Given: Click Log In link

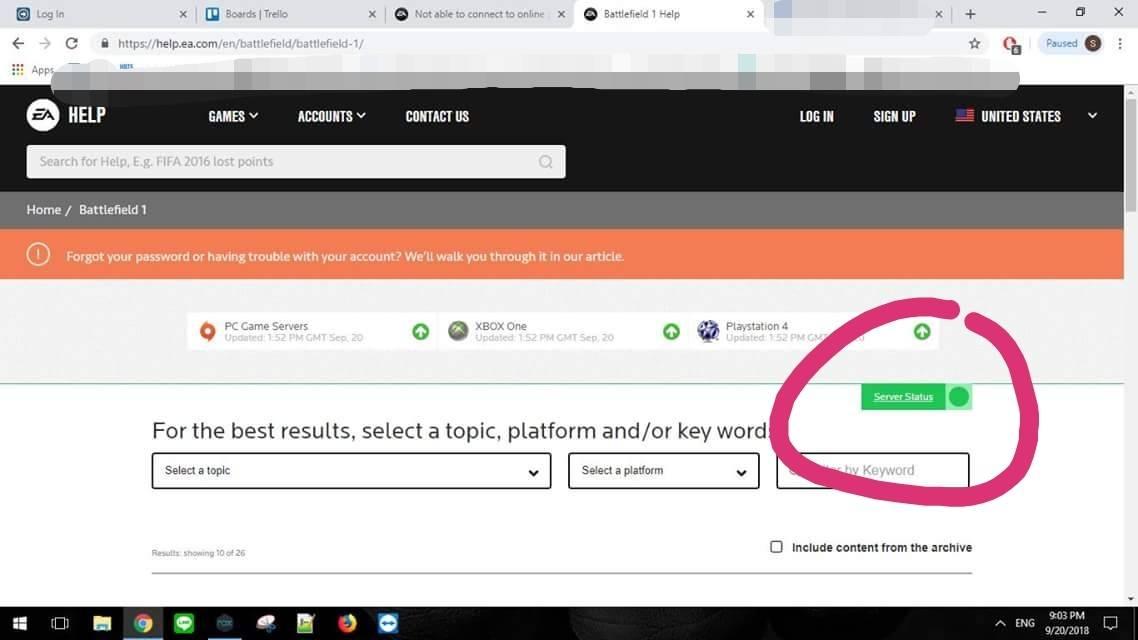Looking at the screenshot, I should pos(816,116).
